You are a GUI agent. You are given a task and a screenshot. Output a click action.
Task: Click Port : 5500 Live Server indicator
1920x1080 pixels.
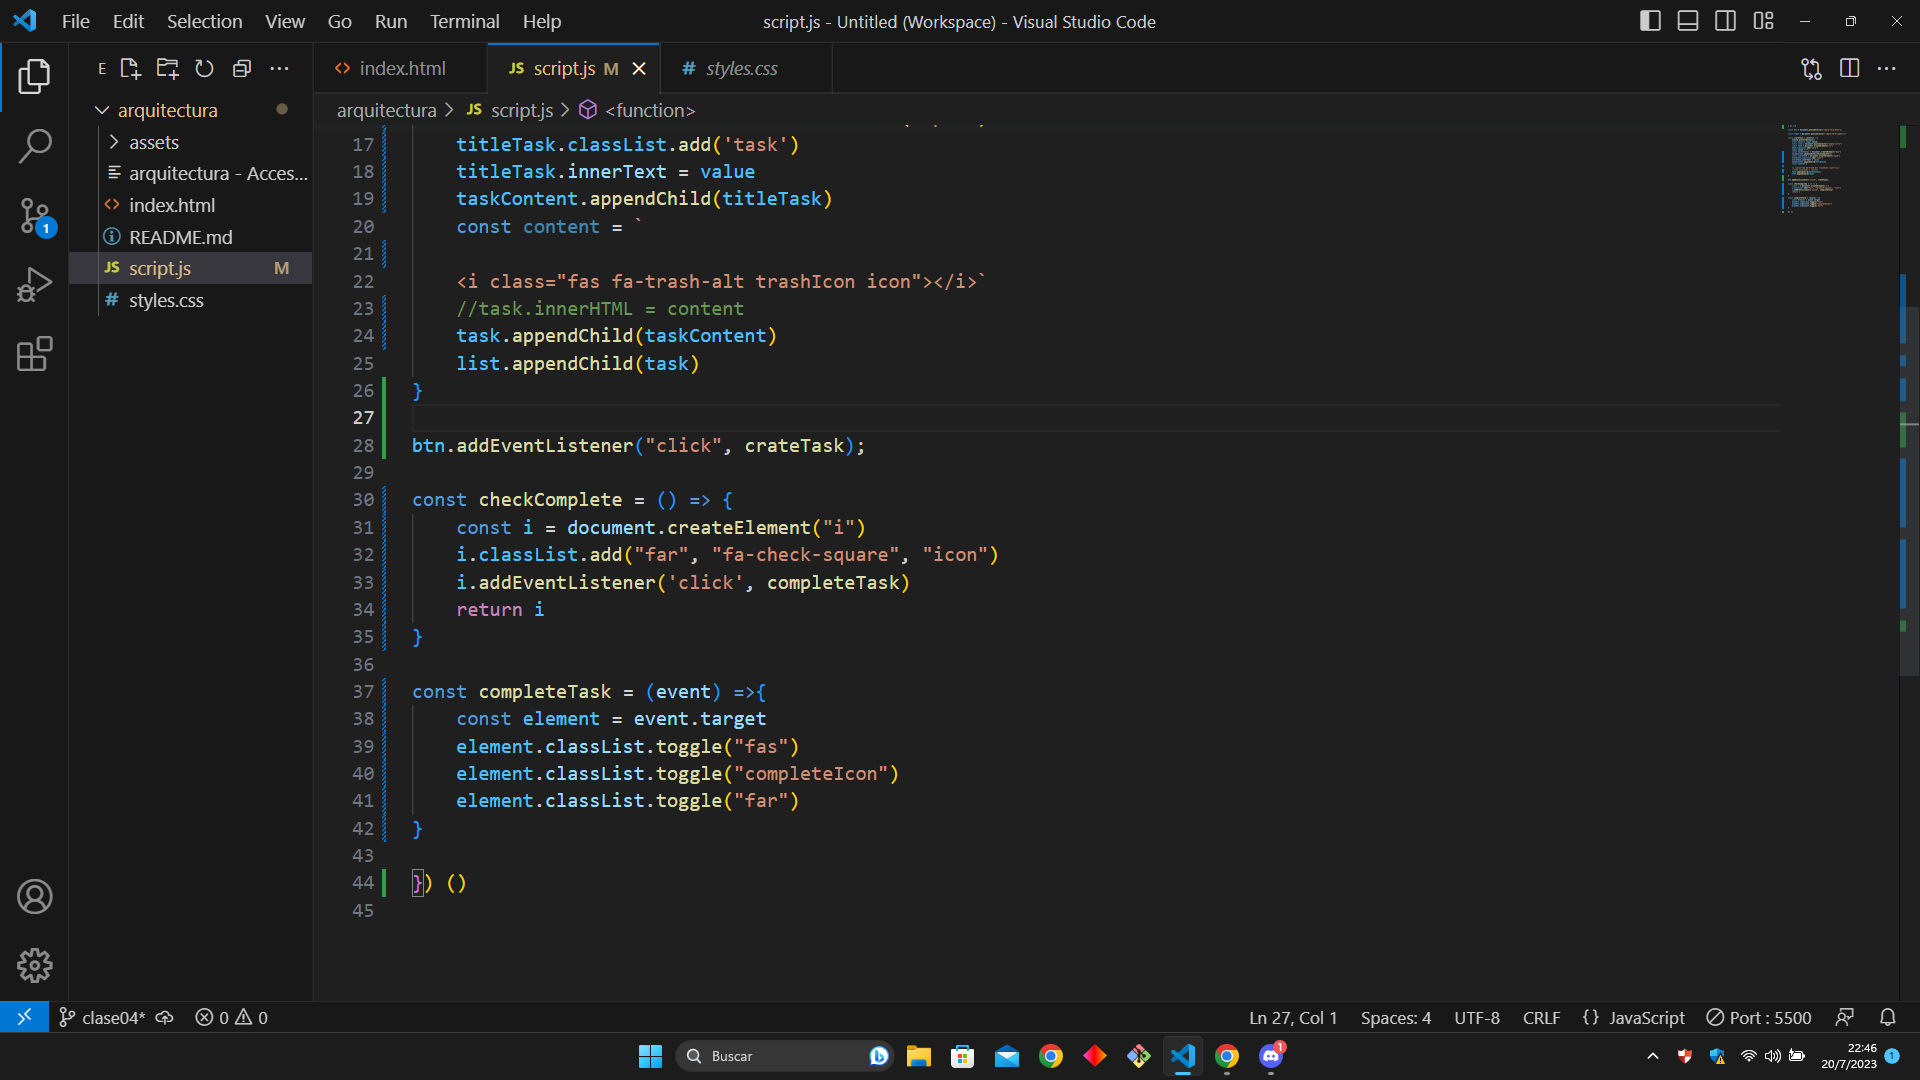(x=1758, y=1017)
